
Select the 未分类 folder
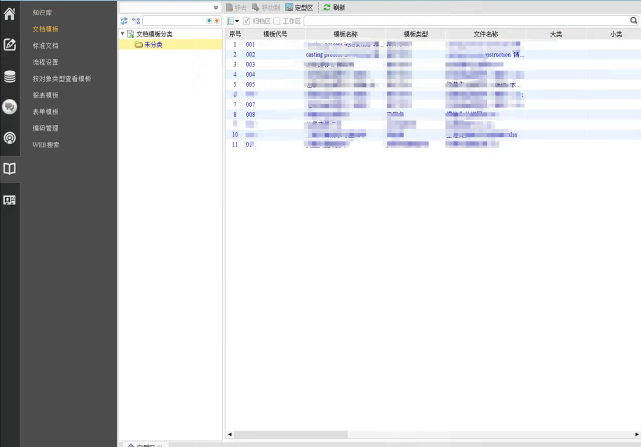(153, 45)
